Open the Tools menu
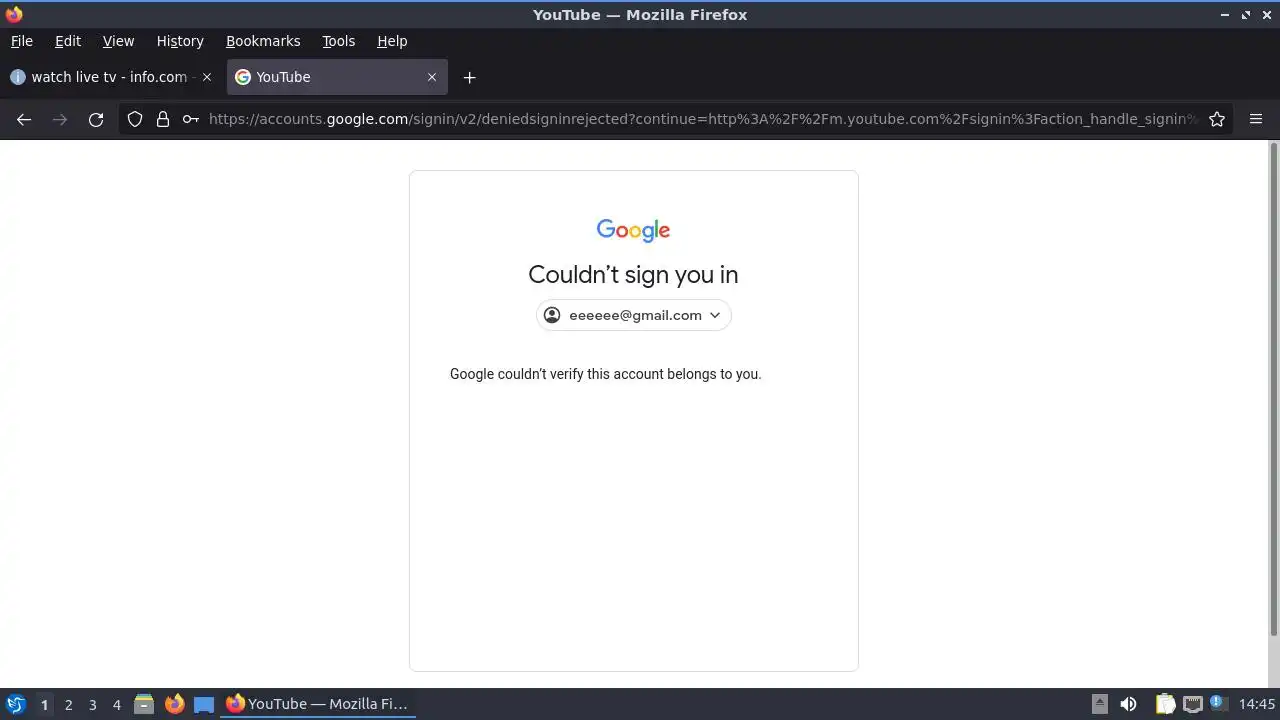 [x=338, y=41]
